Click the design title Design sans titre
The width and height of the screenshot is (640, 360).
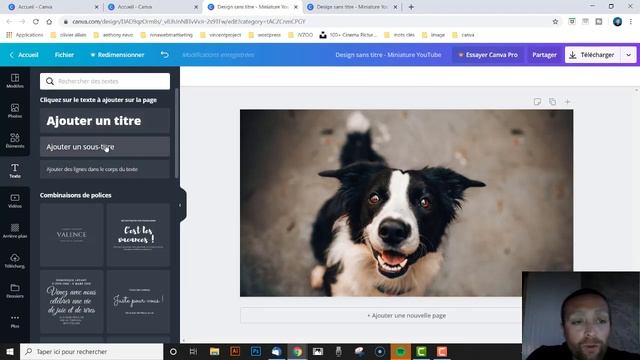388,55
